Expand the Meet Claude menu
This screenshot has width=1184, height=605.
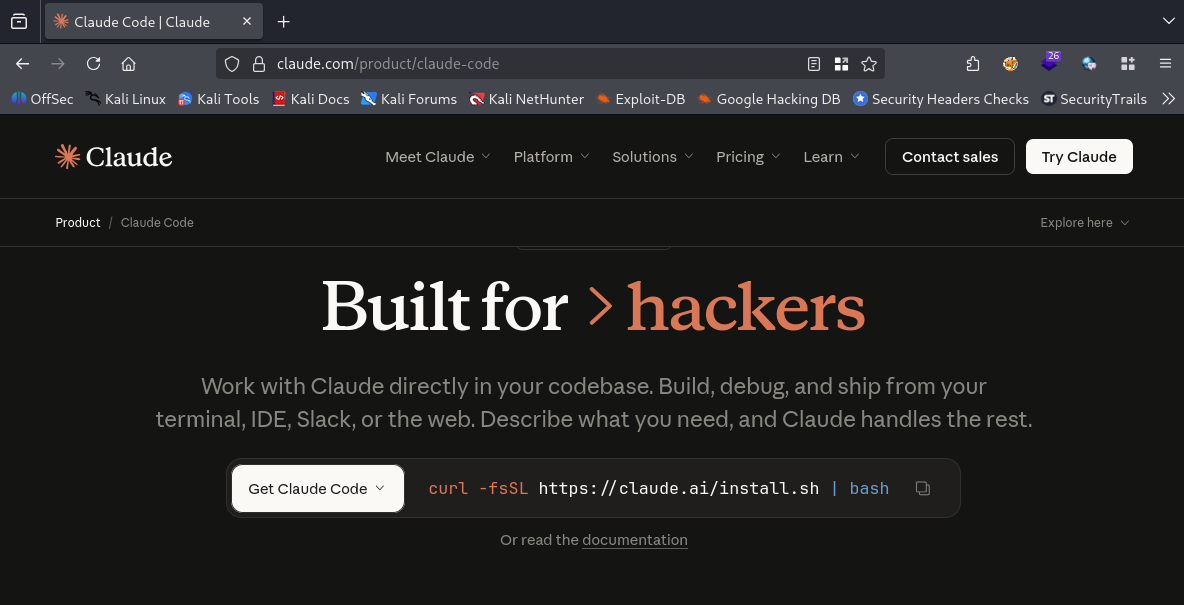[x=437, y=157]
